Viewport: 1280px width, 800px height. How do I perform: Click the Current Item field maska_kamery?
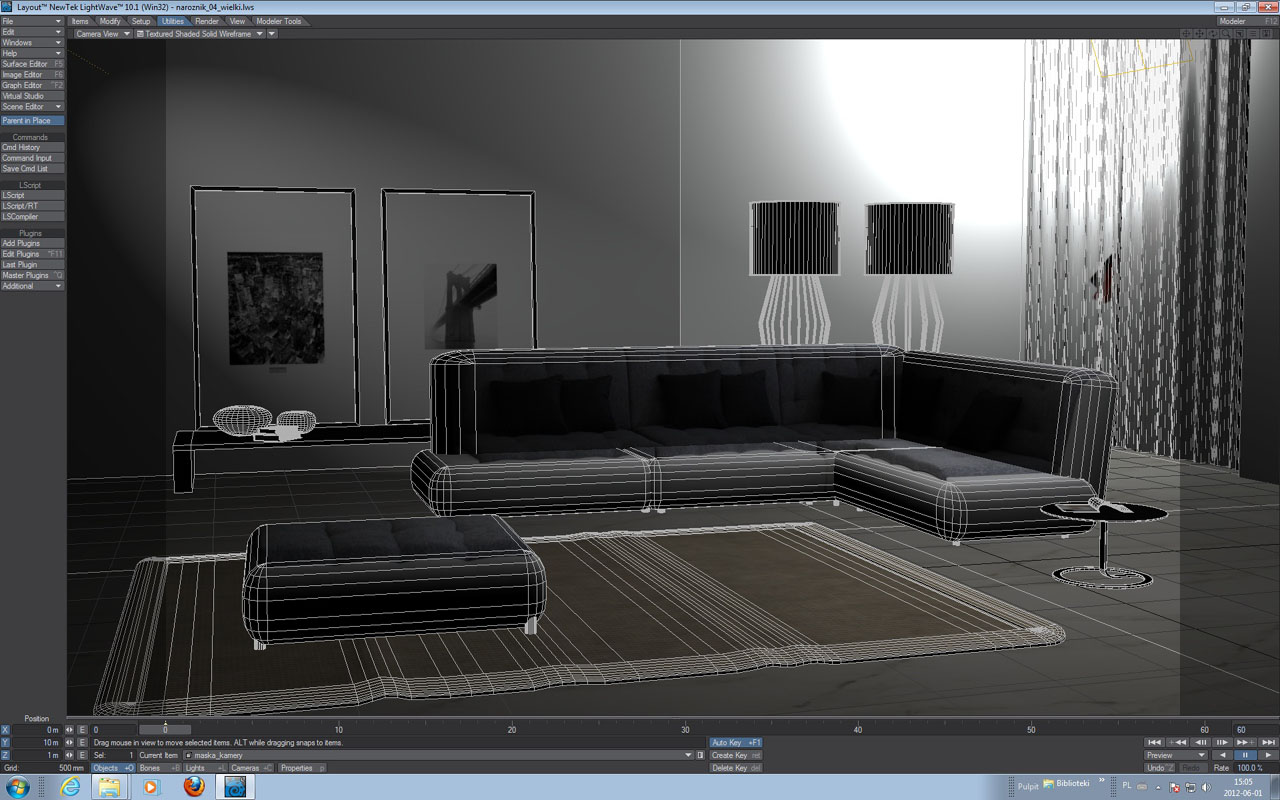tap(437, 755)
